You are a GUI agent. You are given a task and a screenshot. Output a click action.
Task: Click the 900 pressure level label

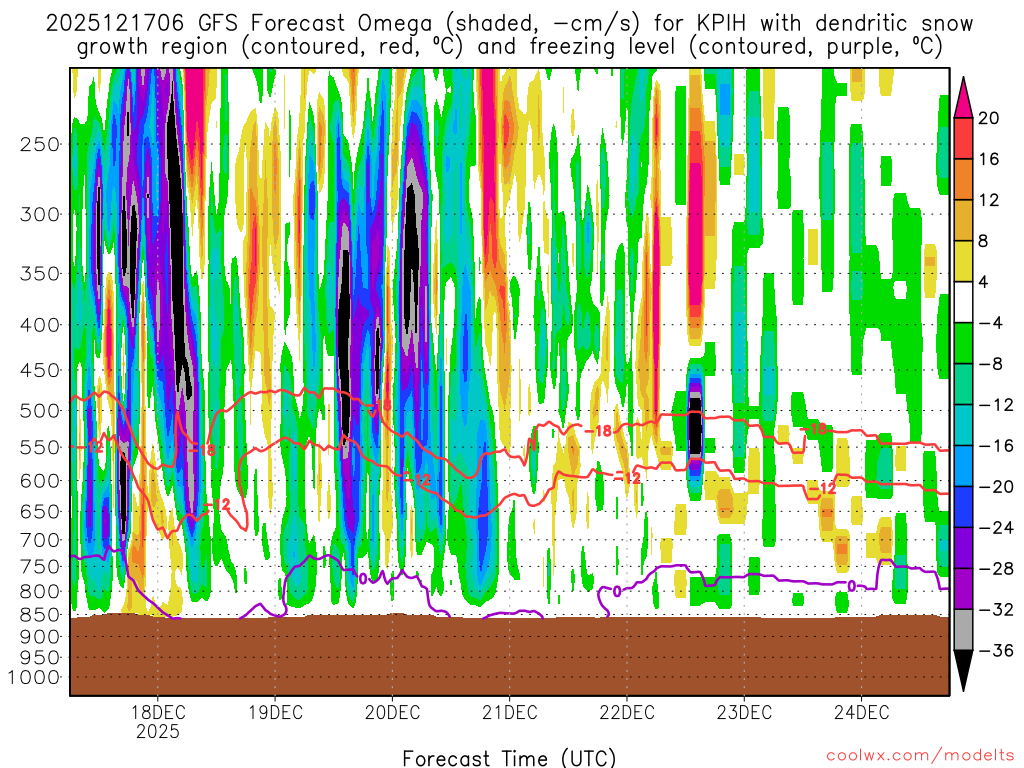tap(40, 637)
